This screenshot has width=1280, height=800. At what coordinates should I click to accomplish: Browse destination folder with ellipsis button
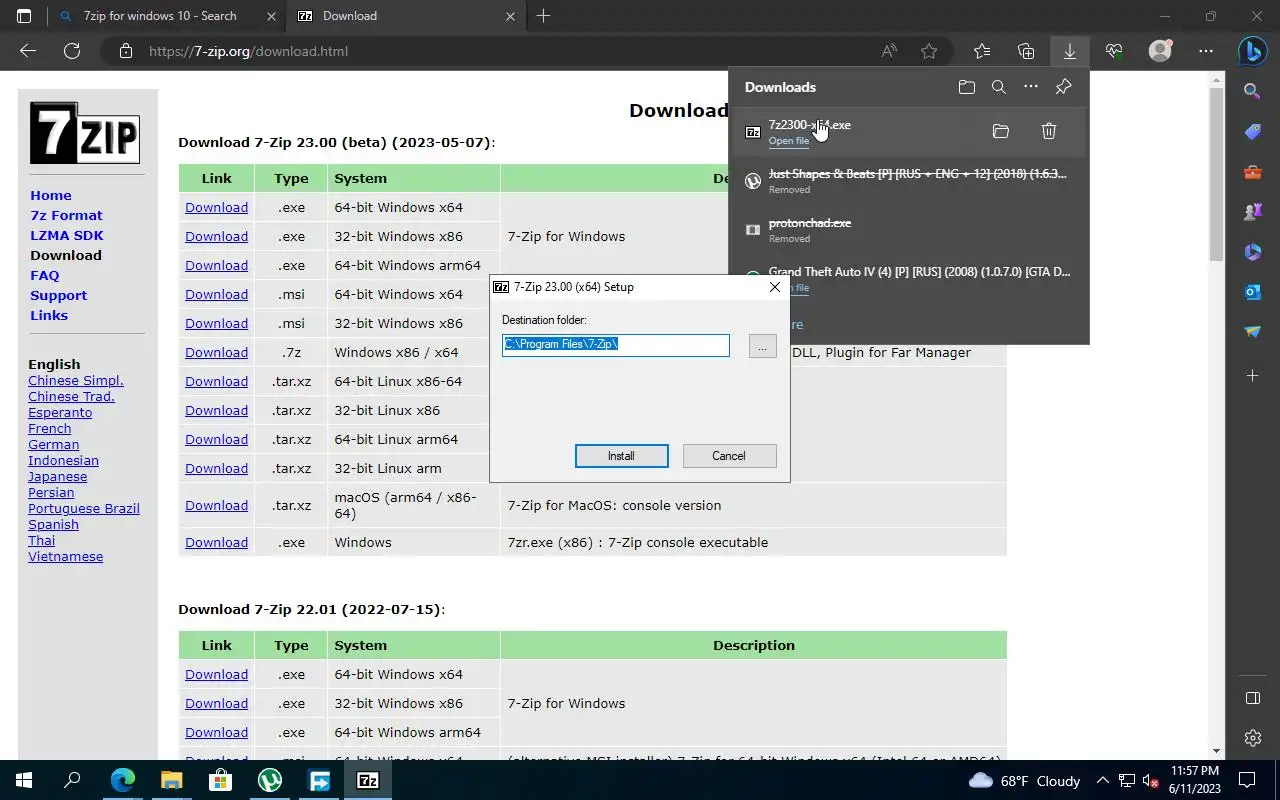point(762,346)
